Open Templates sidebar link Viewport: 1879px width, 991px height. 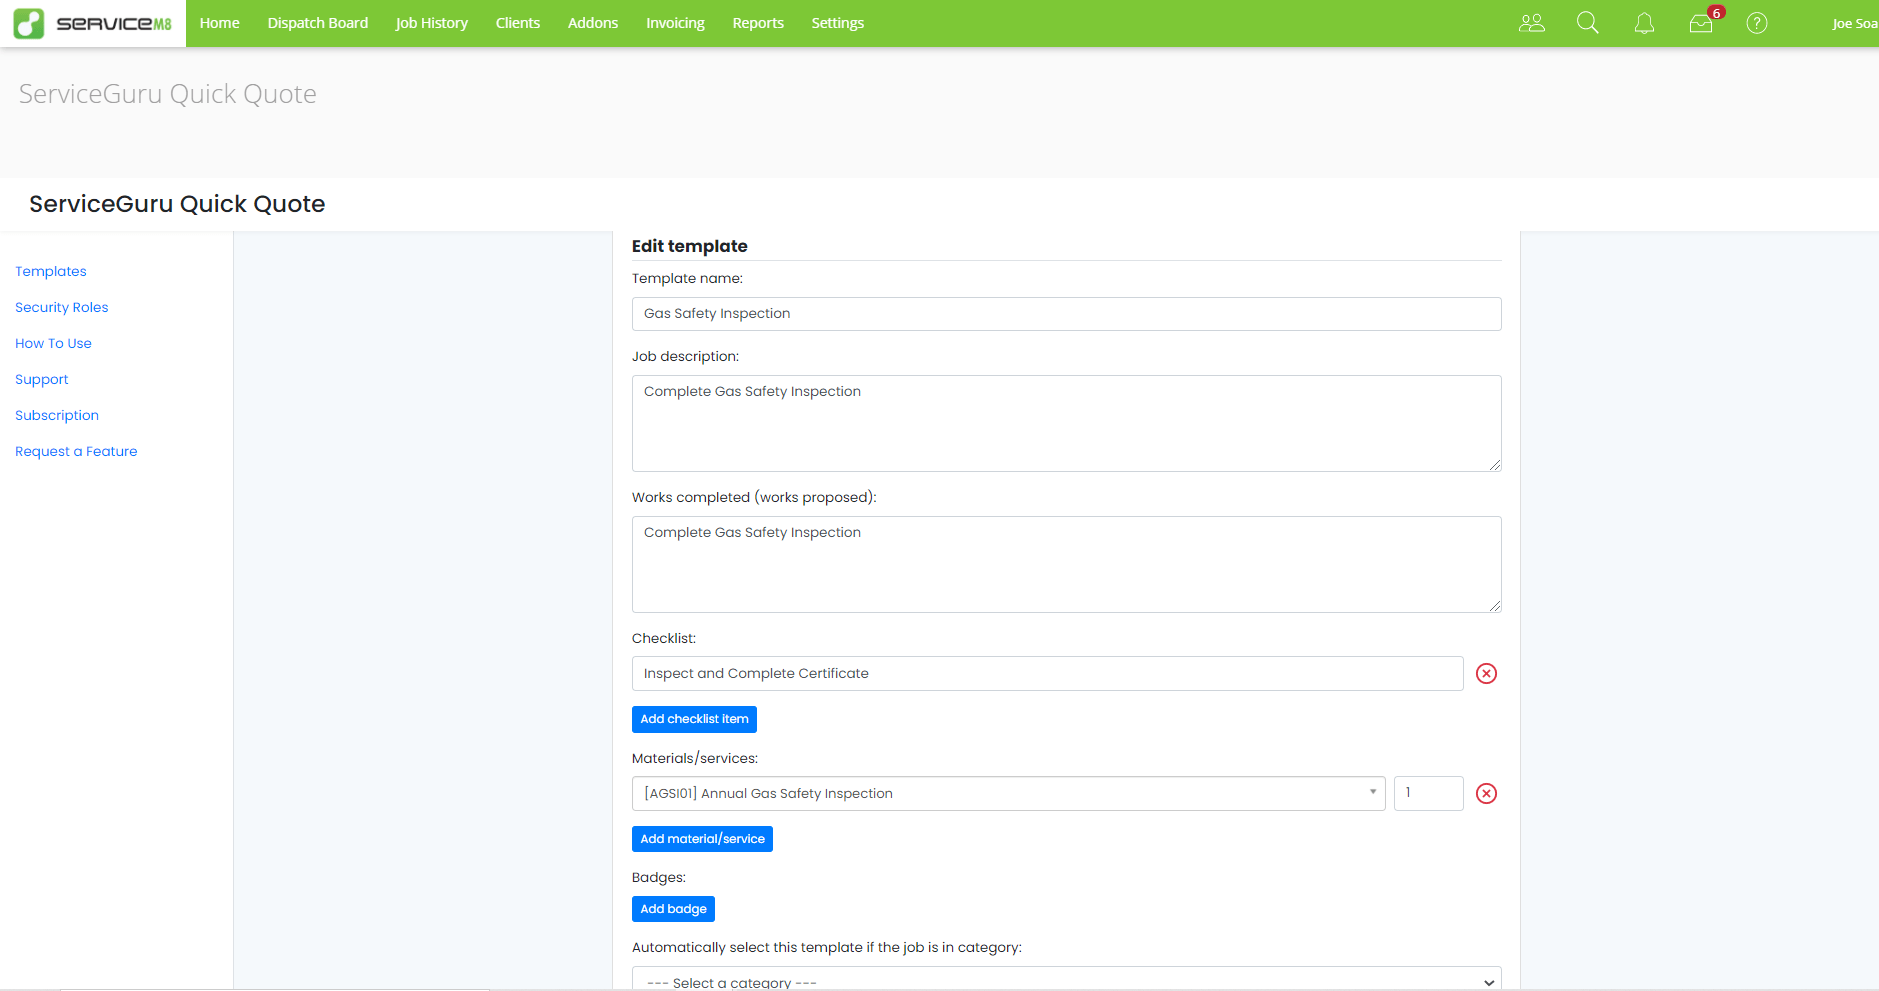[51, 272]
